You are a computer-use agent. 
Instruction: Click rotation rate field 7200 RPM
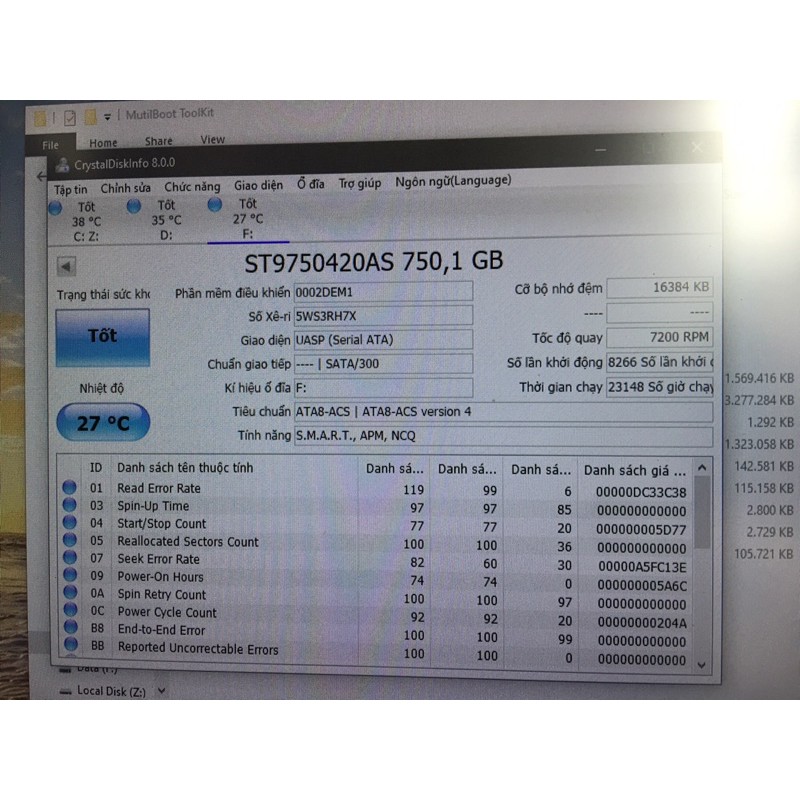pos(659,337)
